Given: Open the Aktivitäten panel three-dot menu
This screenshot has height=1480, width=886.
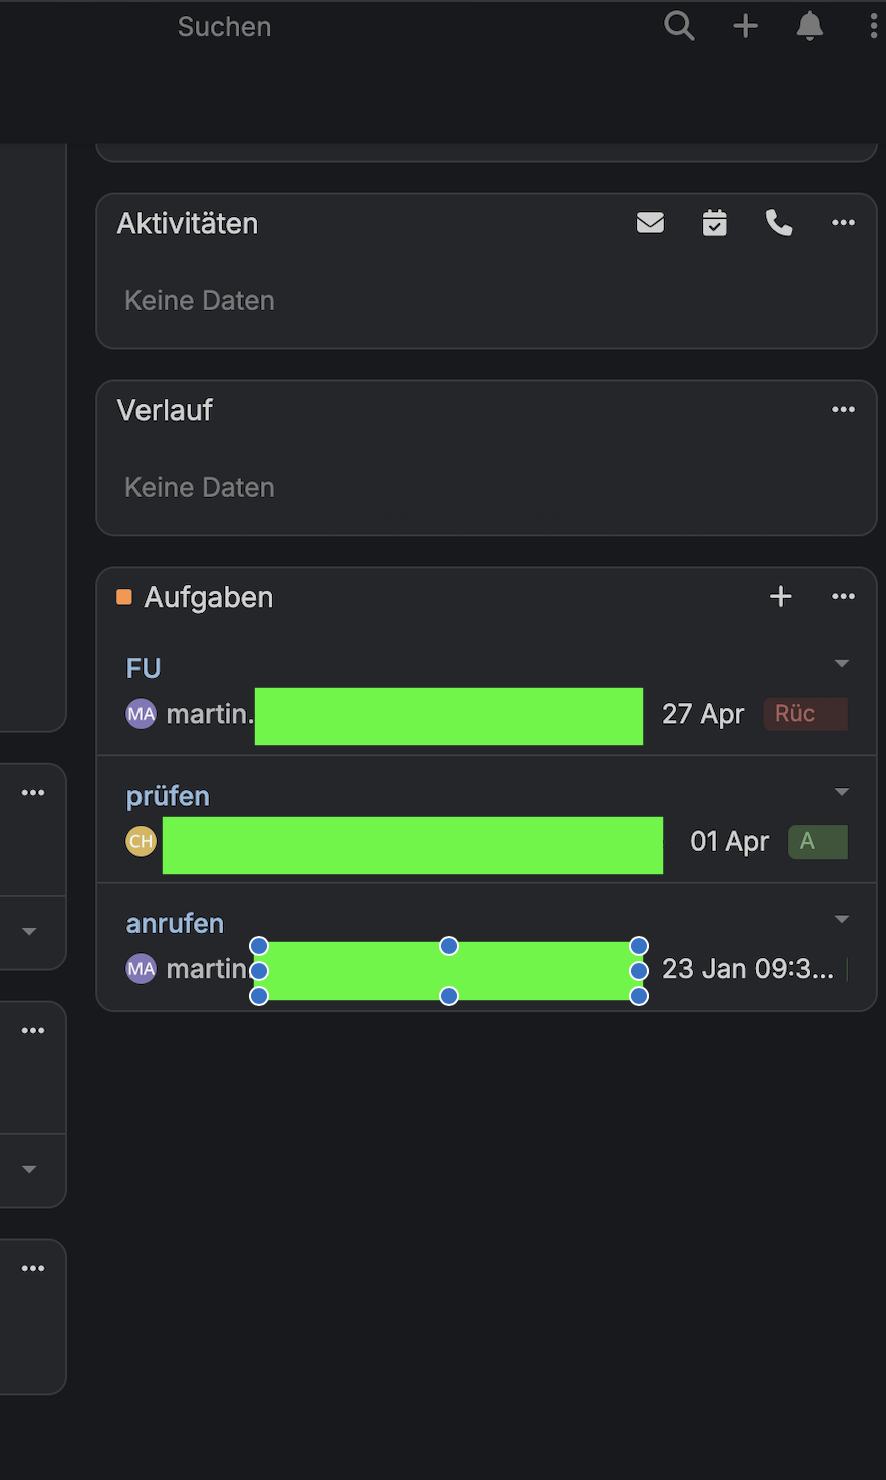Looking at the screenshot, I should click(843, 223).
